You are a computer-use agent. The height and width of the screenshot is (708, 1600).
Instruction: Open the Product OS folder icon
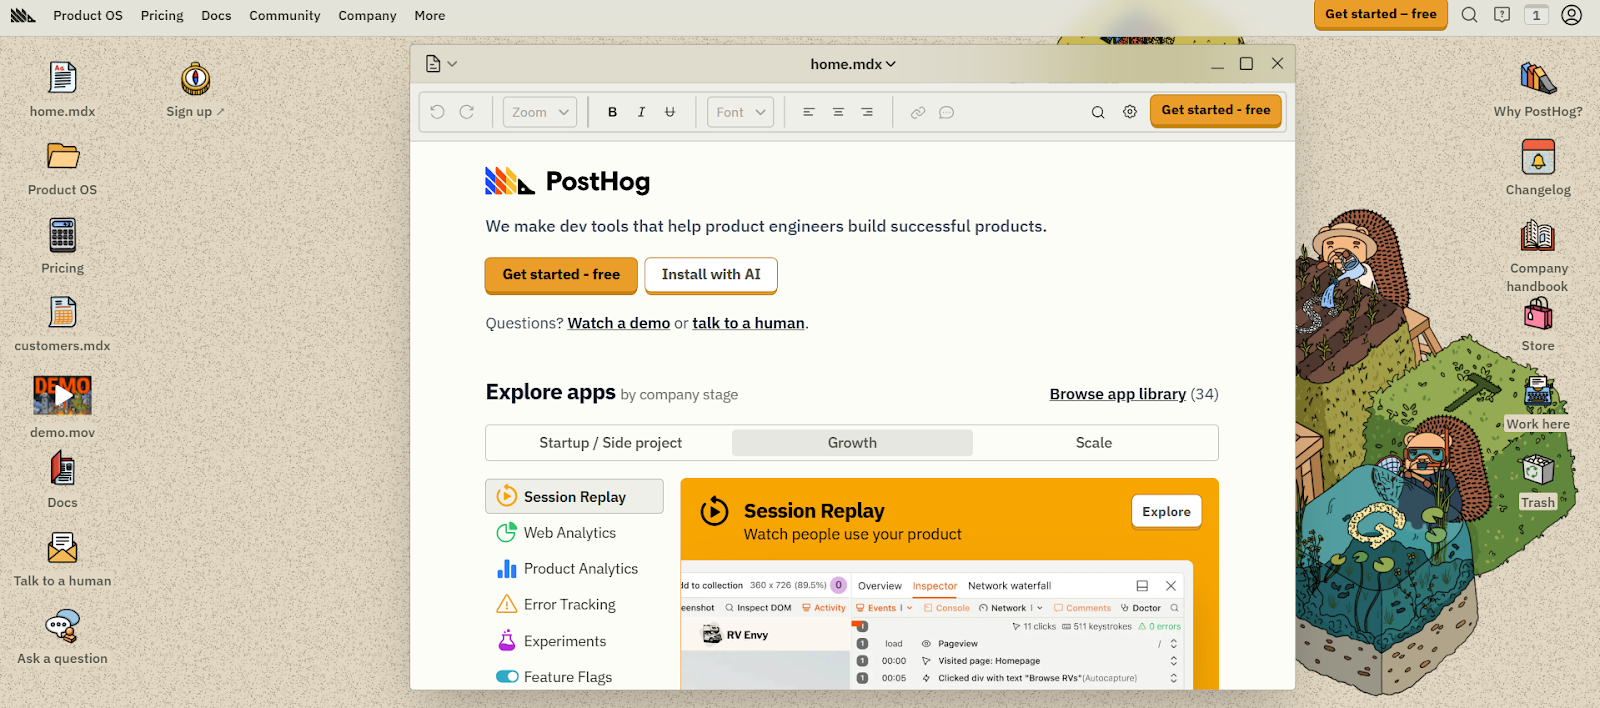[x=62, y=156]
